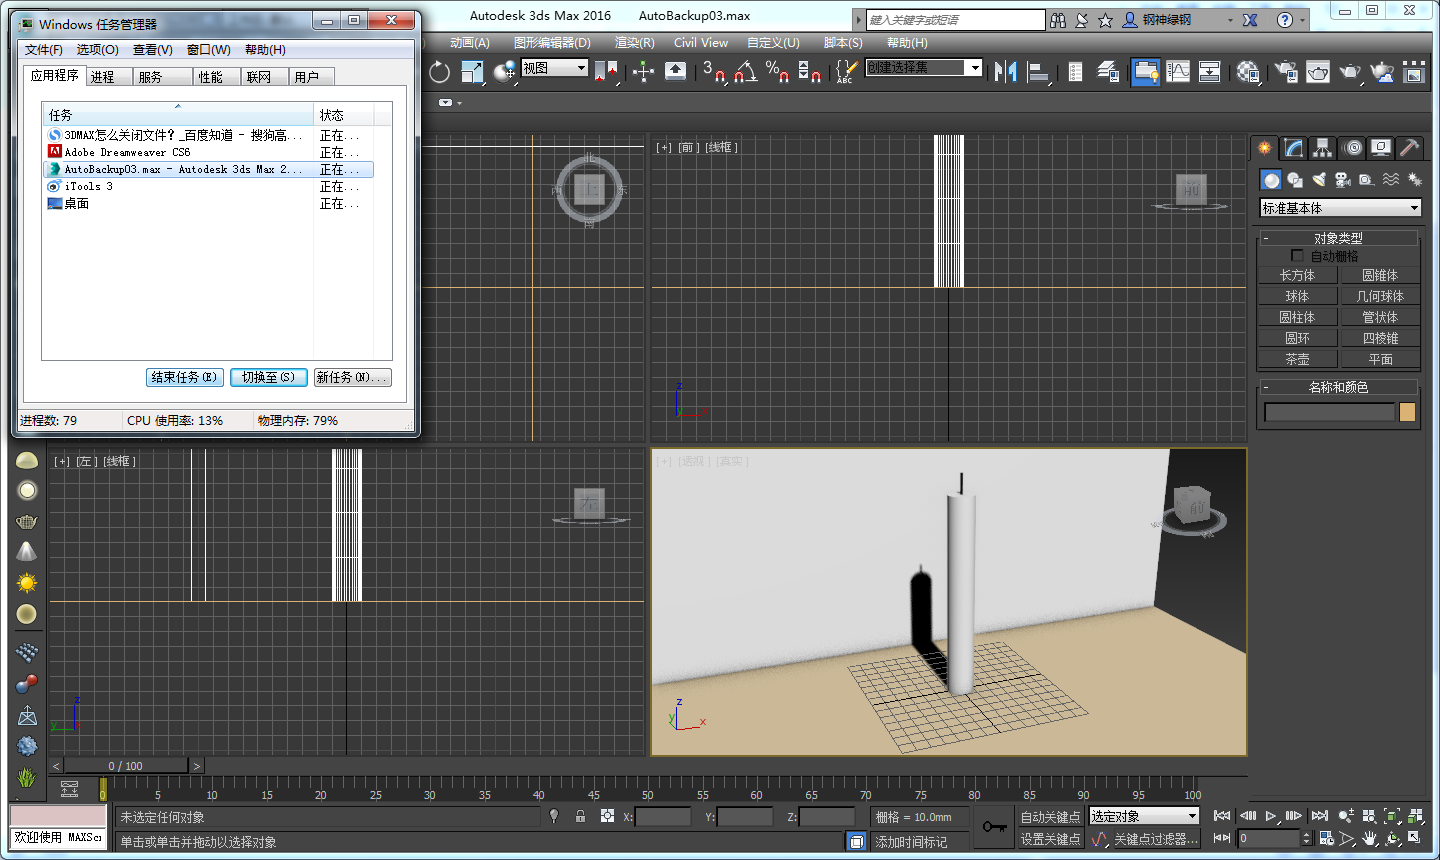Toggle the selection lock icon
Image resolution: width=1440 pixels, height=860 pixels.
pos(580,817)
